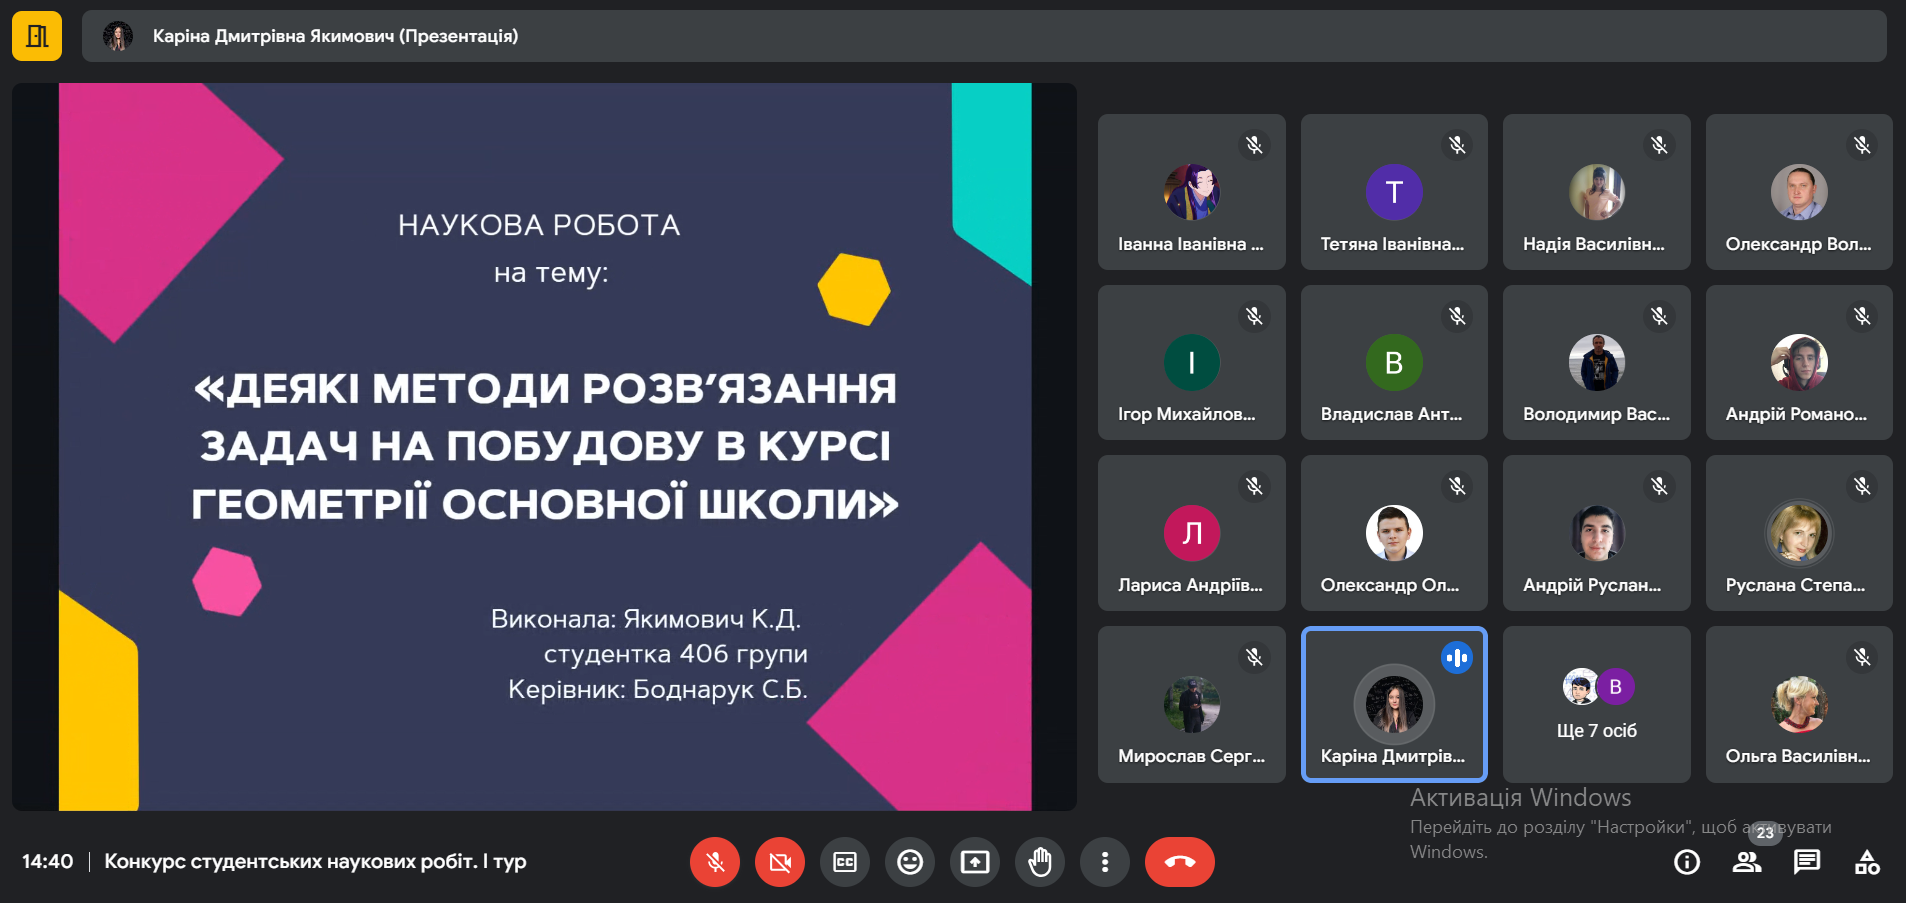Click Андрій Руслан... participant name
This screenshot has height=903, width=1906.
[1592, 585]
